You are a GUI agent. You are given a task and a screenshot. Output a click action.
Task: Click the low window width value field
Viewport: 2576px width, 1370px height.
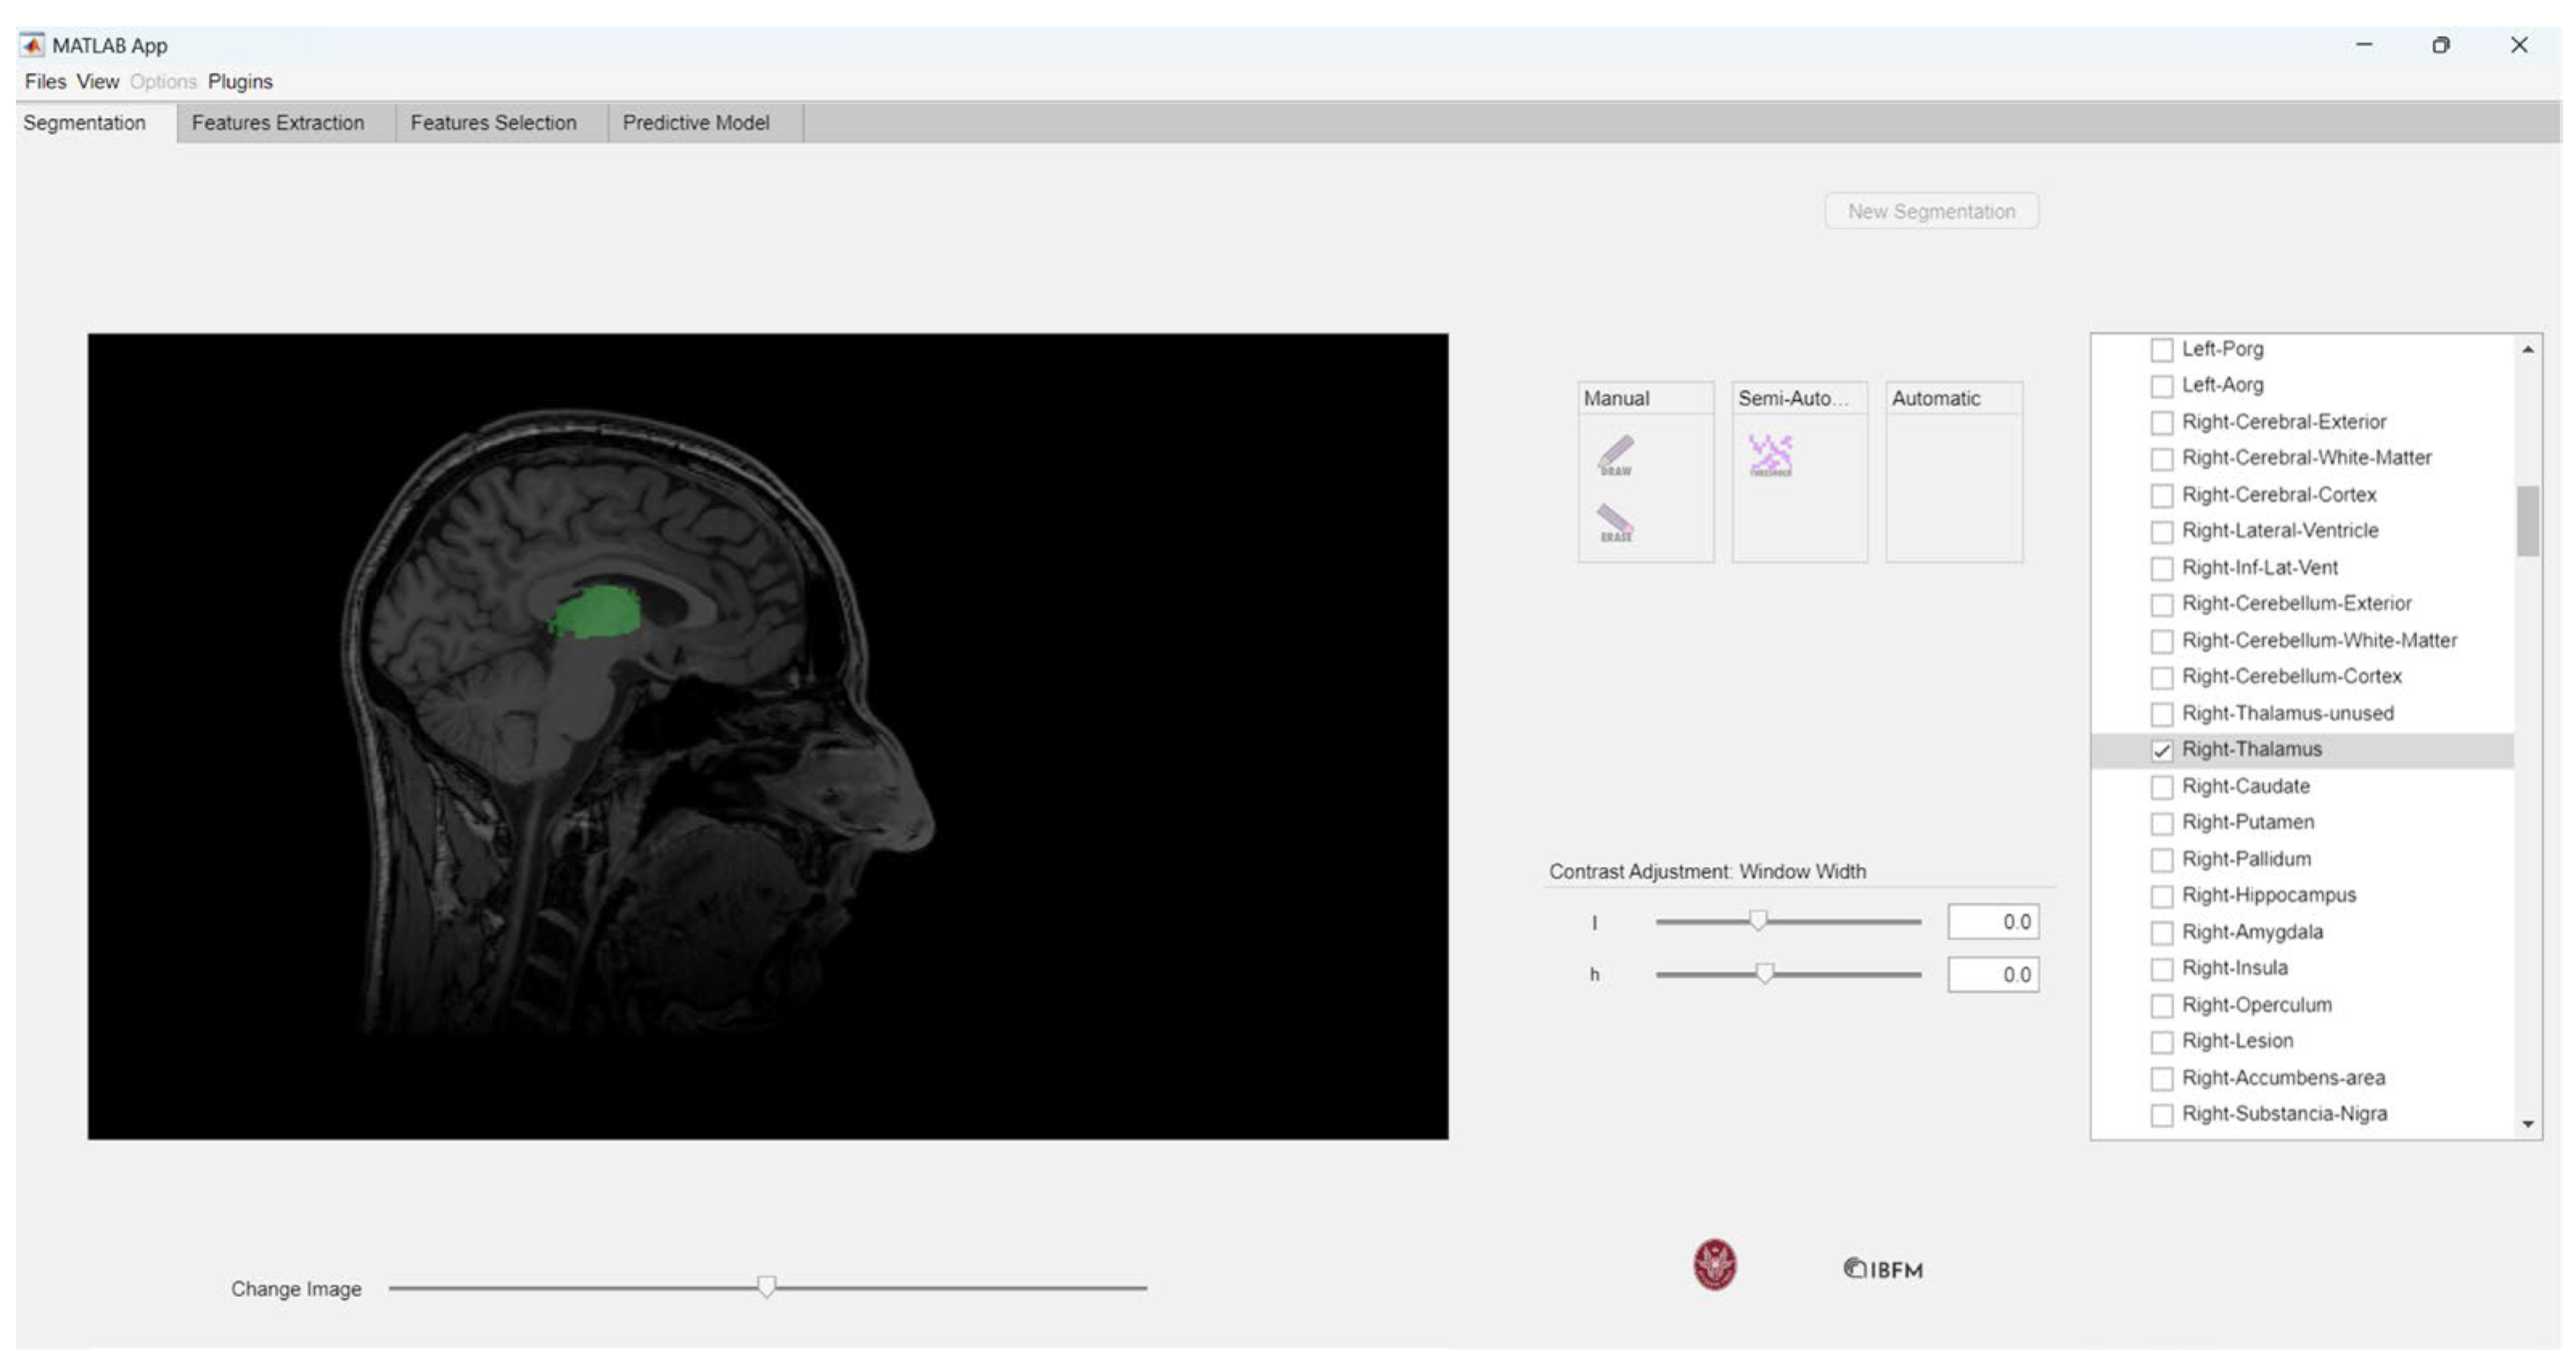[1992, 921]
